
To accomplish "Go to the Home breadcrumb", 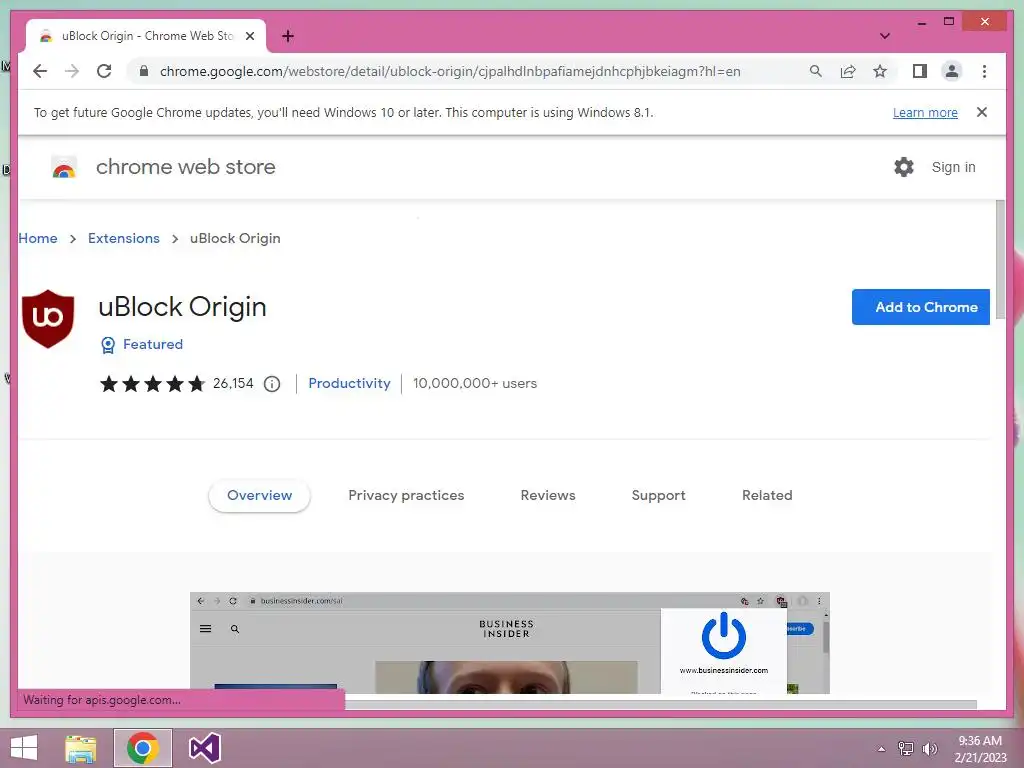I will point(38,238).
